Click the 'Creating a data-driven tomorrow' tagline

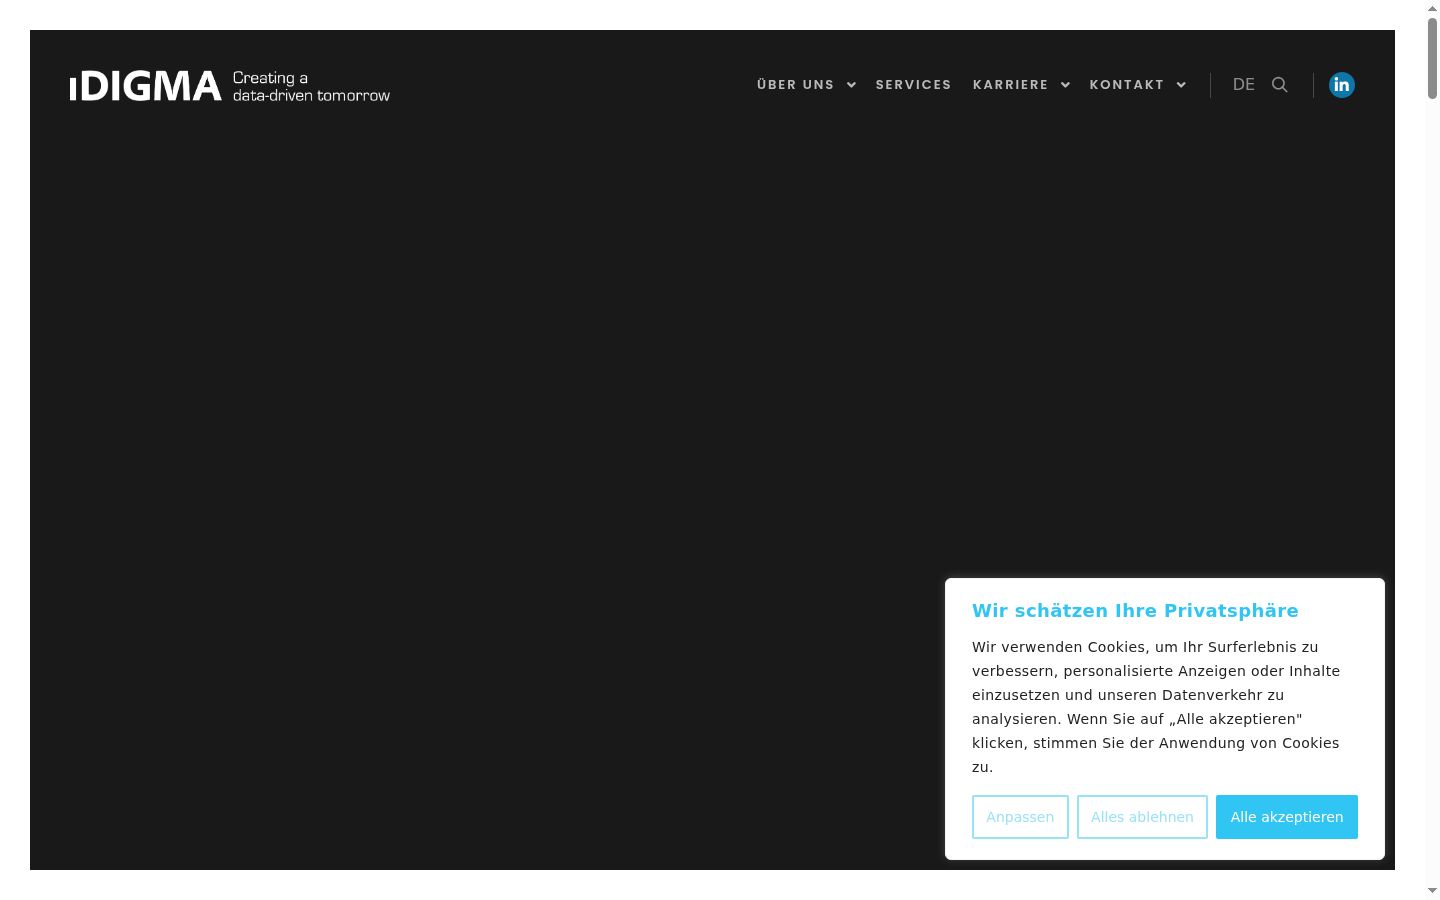(311, 86)
